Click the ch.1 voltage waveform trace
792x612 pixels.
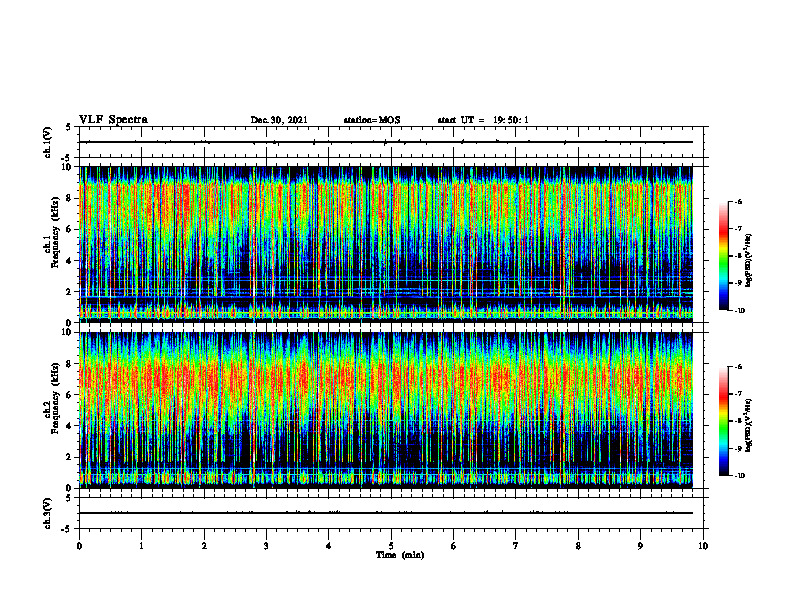click(385, 142)
